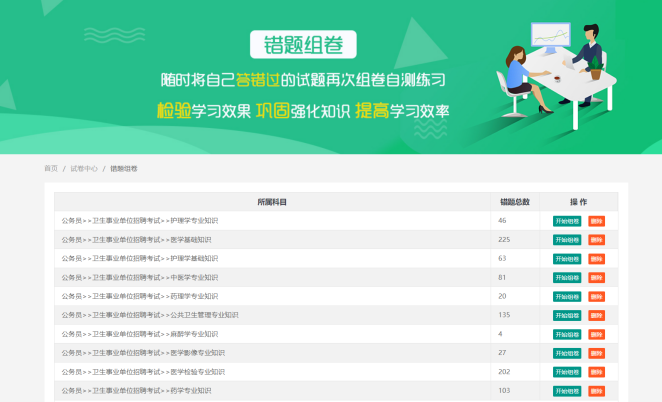
Task: Start 组卷 for 中医学专业知识
Action: (x=567, y=278)
